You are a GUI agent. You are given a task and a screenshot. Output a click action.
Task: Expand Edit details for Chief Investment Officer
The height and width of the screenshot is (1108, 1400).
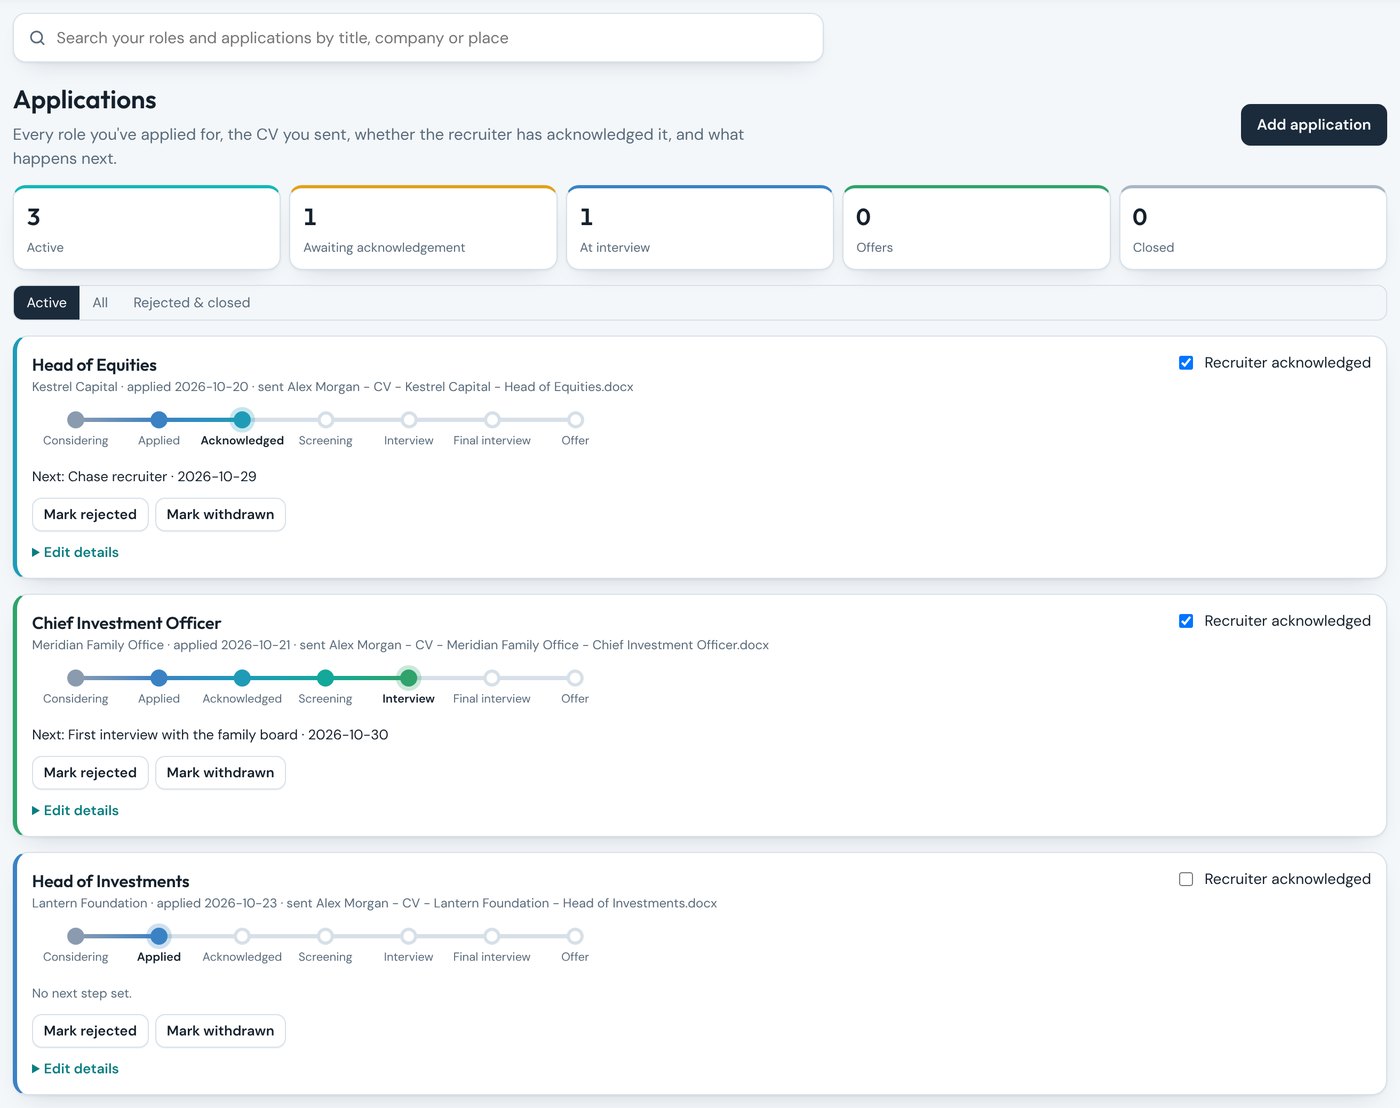[x=75, y=810]
